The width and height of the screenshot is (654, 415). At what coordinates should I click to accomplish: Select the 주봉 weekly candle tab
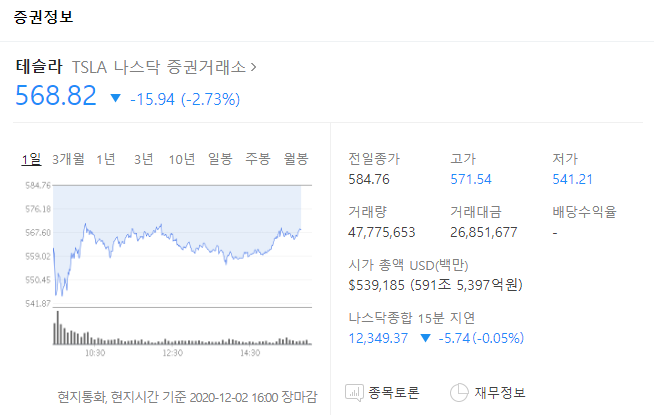tap(258, 159)
